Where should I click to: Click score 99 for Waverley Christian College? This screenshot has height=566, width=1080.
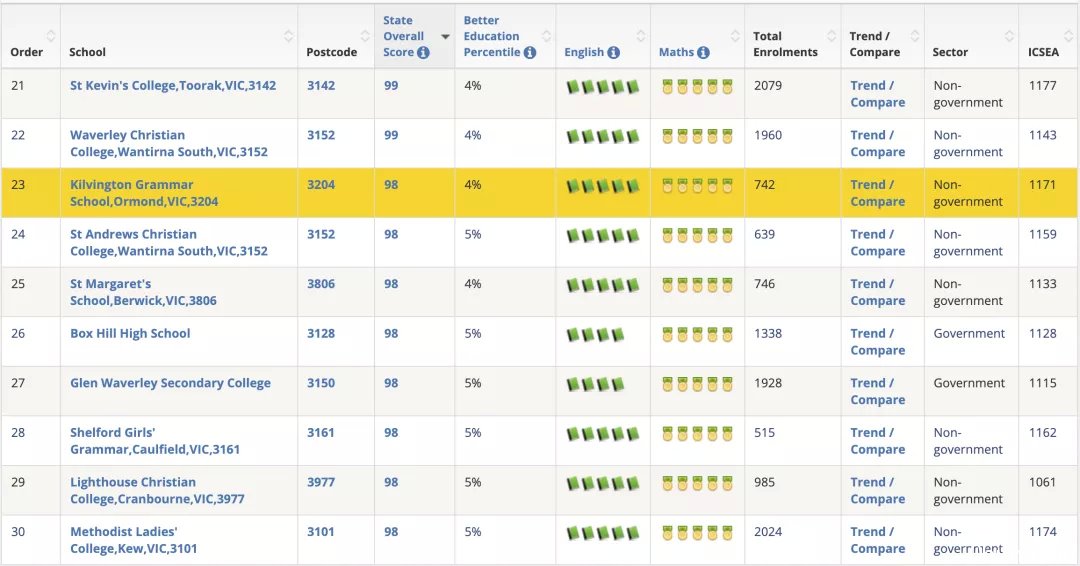pyautogui.click(x=391, y=135)
